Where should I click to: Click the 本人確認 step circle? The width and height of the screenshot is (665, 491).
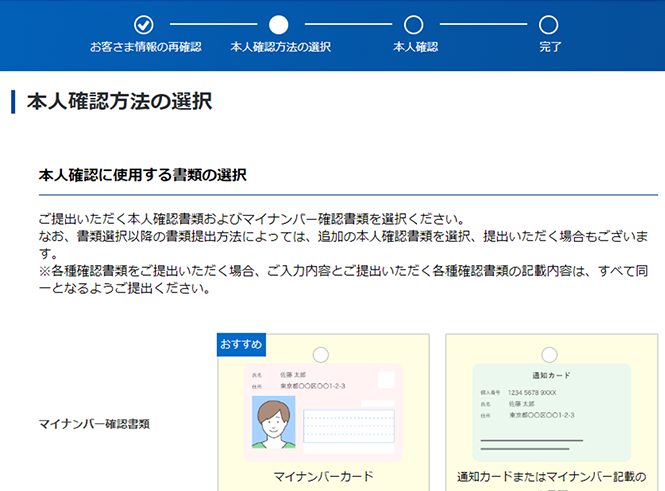[x=414, y=25]
